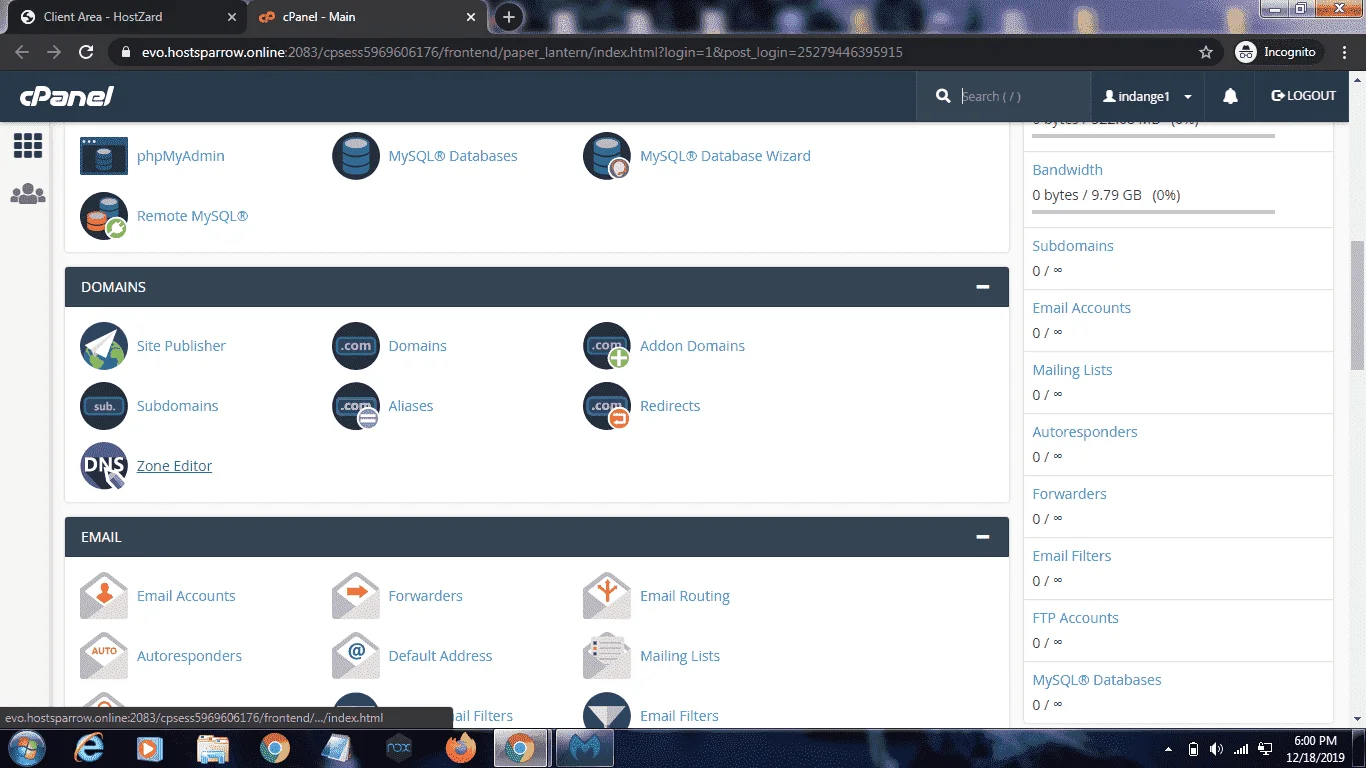Click the Incognito profile indicator

tap(1278, 52)
